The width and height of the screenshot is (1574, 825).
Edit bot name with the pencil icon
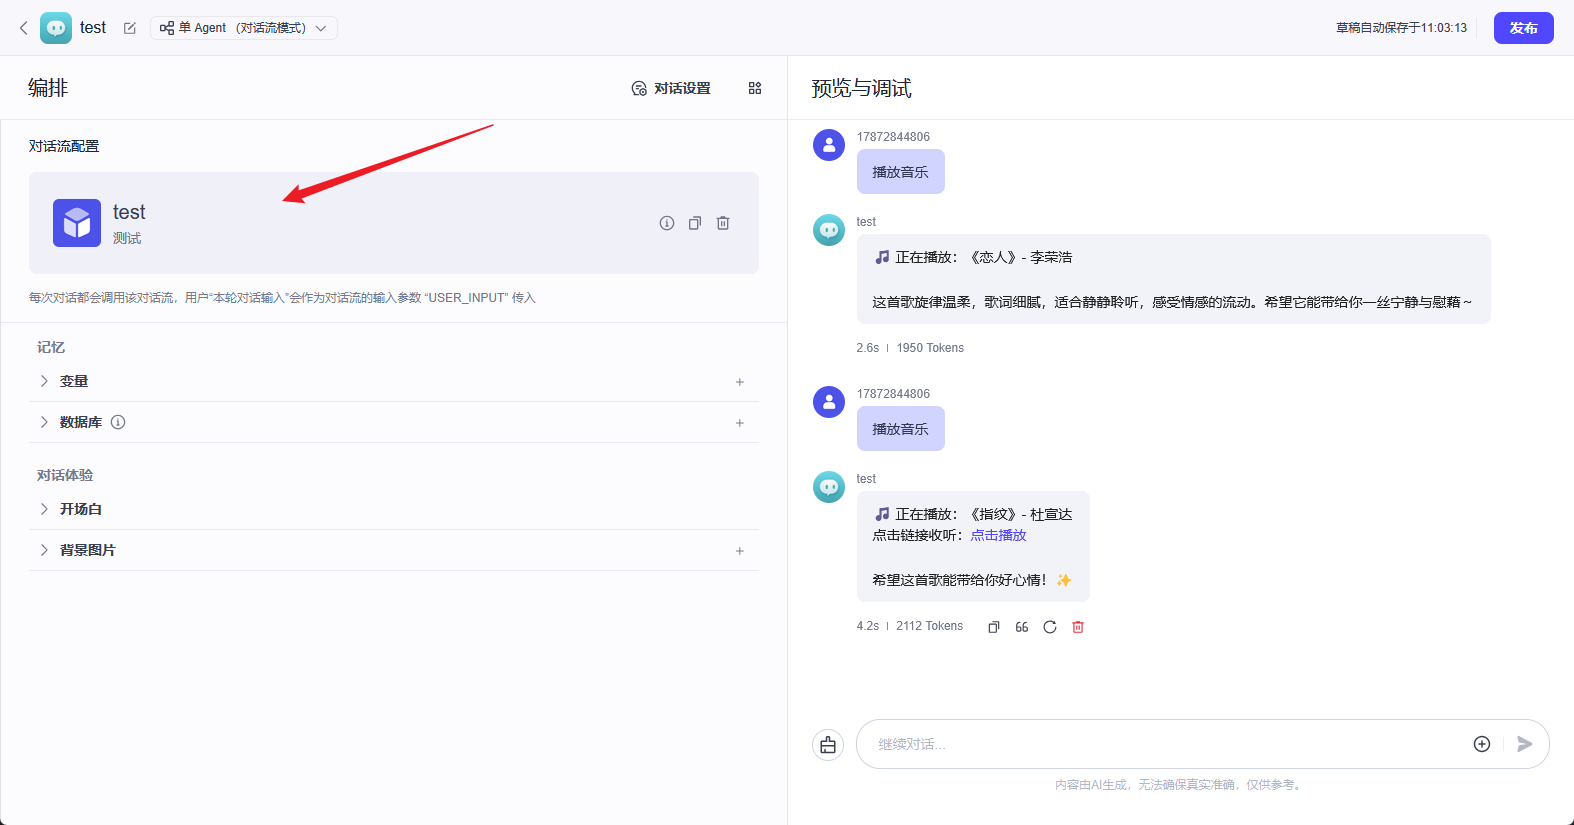coord(130,28)
